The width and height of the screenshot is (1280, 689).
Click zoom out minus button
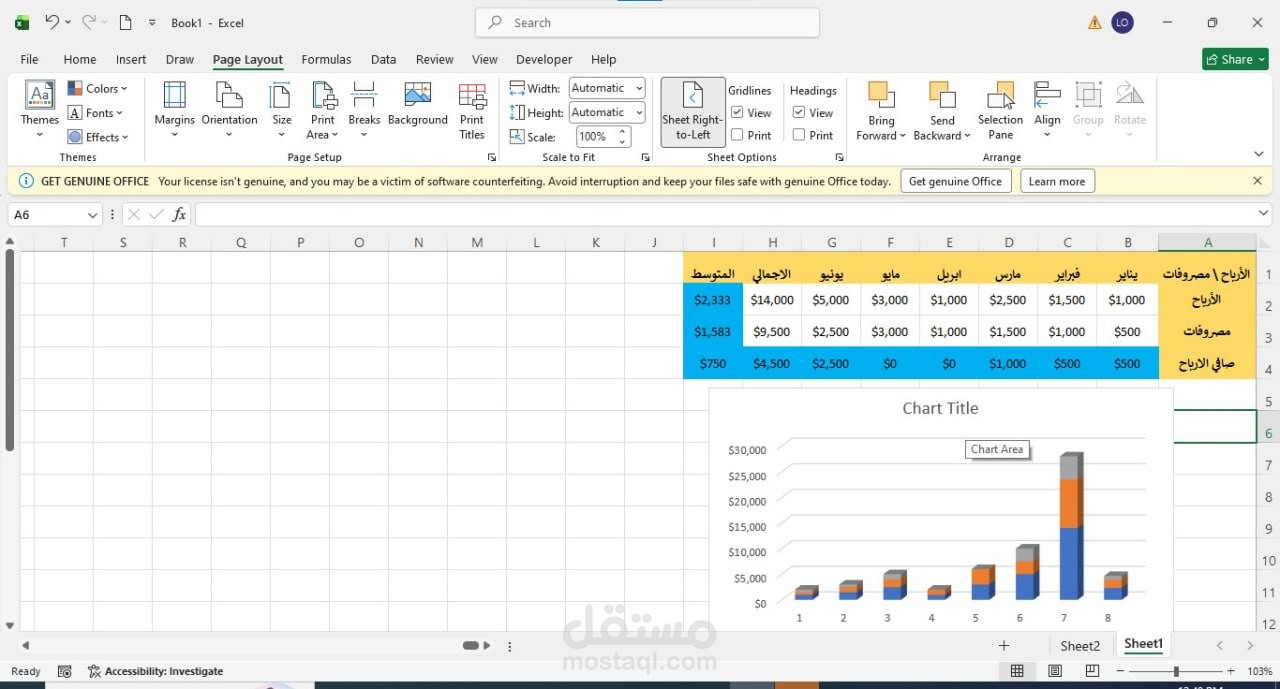click(x=1119, y=671)
